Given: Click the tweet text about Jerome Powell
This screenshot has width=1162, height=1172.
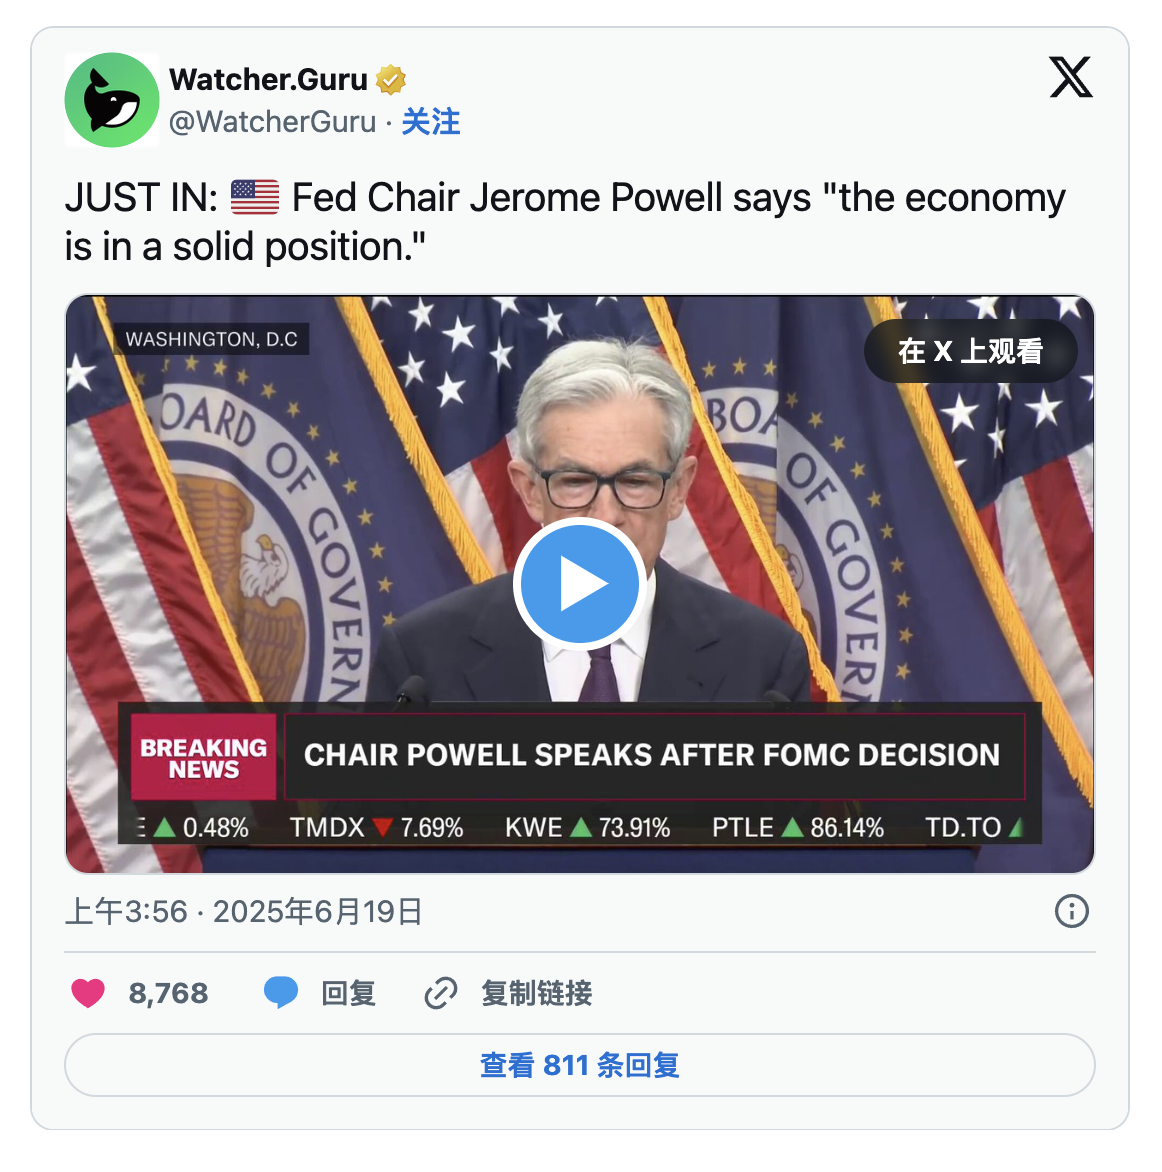Looking at the screenshot, I should point(565,222).
